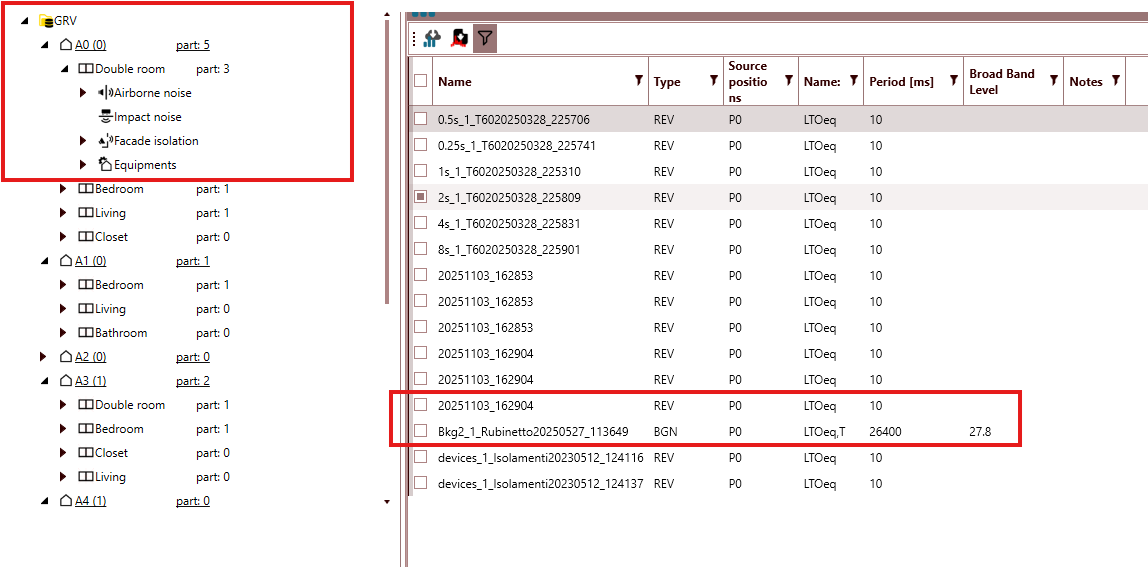Click the tree panel scroll-down arrow
The height and width of the screenshot is (567, 1148).
[x=387, y=502]
